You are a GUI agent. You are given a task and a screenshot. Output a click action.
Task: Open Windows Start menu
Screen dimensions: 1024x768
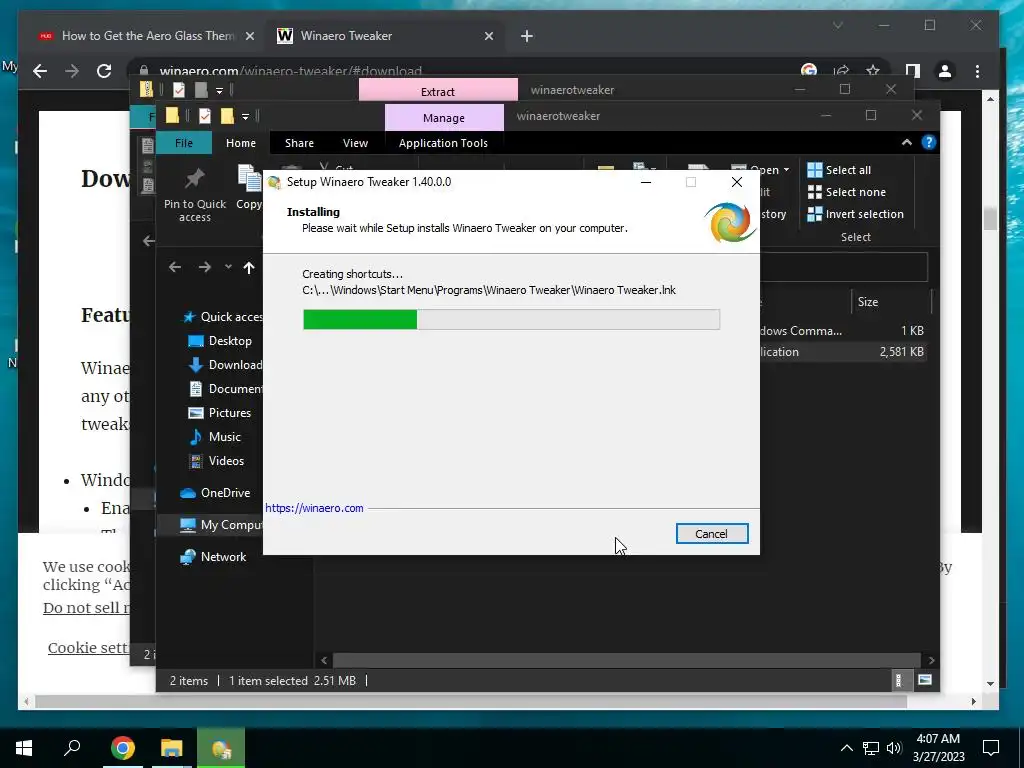[24, 748]
